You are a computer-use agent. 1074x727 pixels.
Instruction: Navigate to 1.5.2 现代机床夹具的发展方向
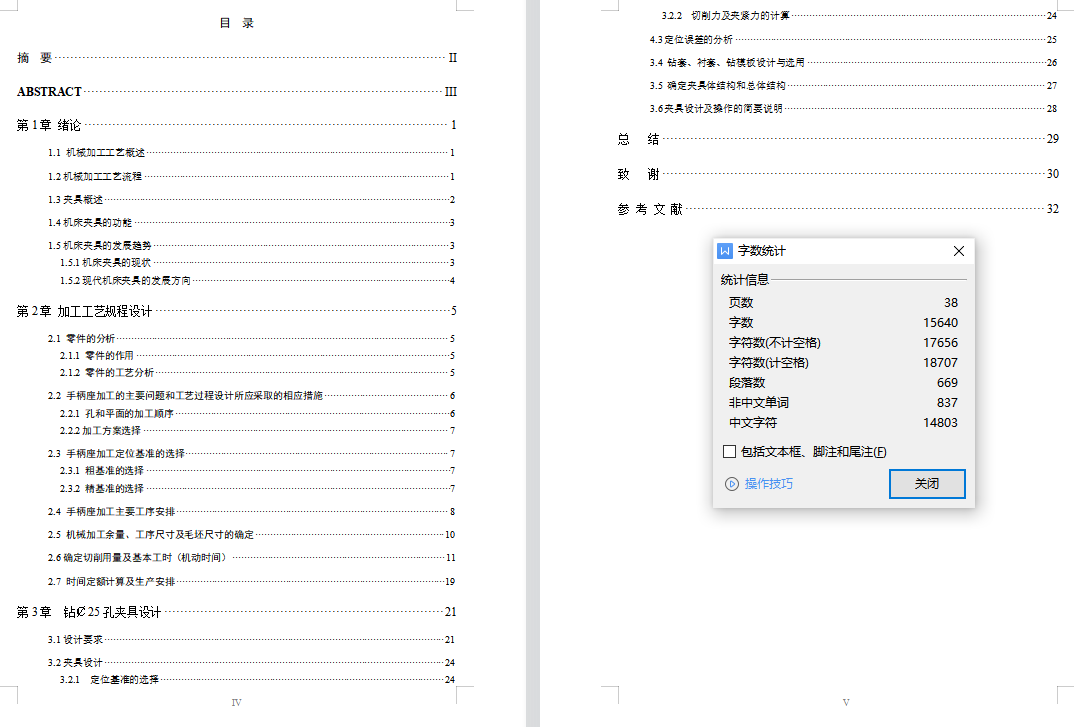coord(125,281)
